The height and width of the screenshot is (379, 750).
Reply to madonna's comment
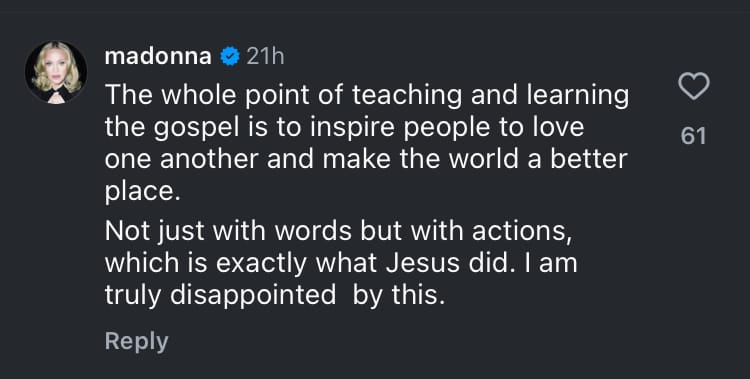click(x=136, y=342)
